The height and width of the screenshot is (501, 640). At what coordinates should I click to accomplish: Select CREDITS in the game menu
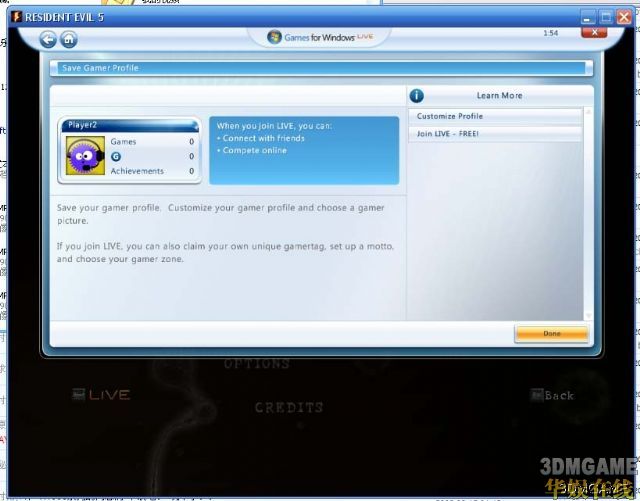click(289, 407)
